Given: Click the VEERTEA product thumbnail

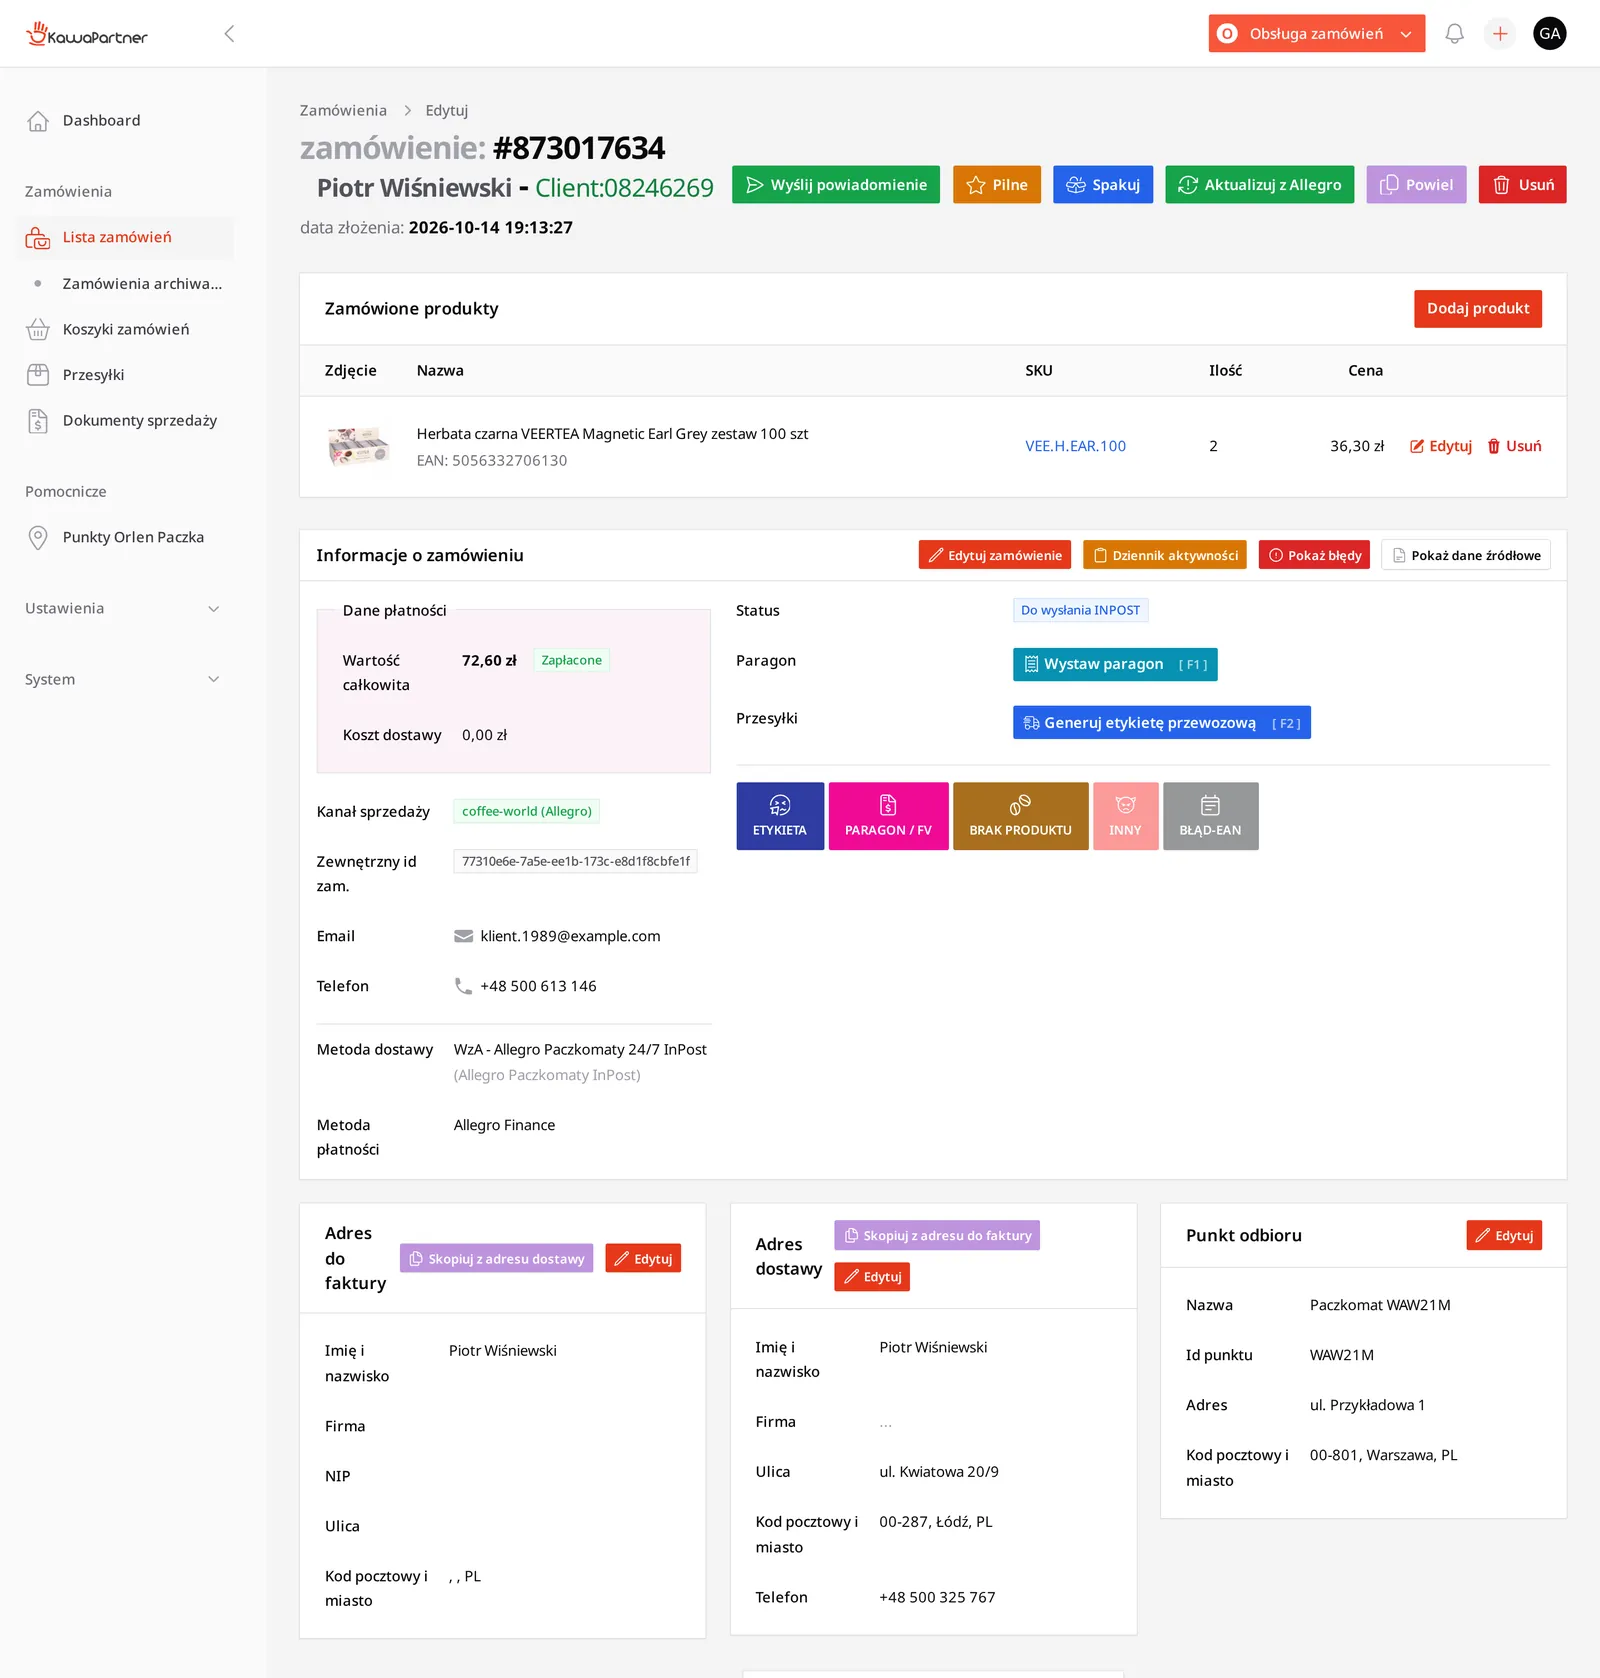Looking at the screenshot, I should pyautogui.click(x=358, y=446).
